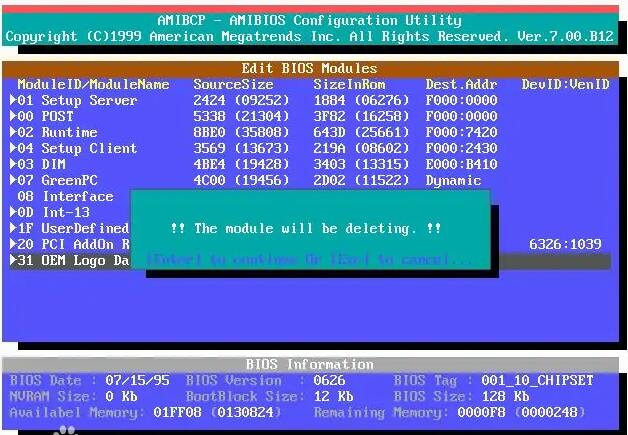Click the ModuleID/ModuleName column header
628x435 pixels.
(x=93, y=84)
